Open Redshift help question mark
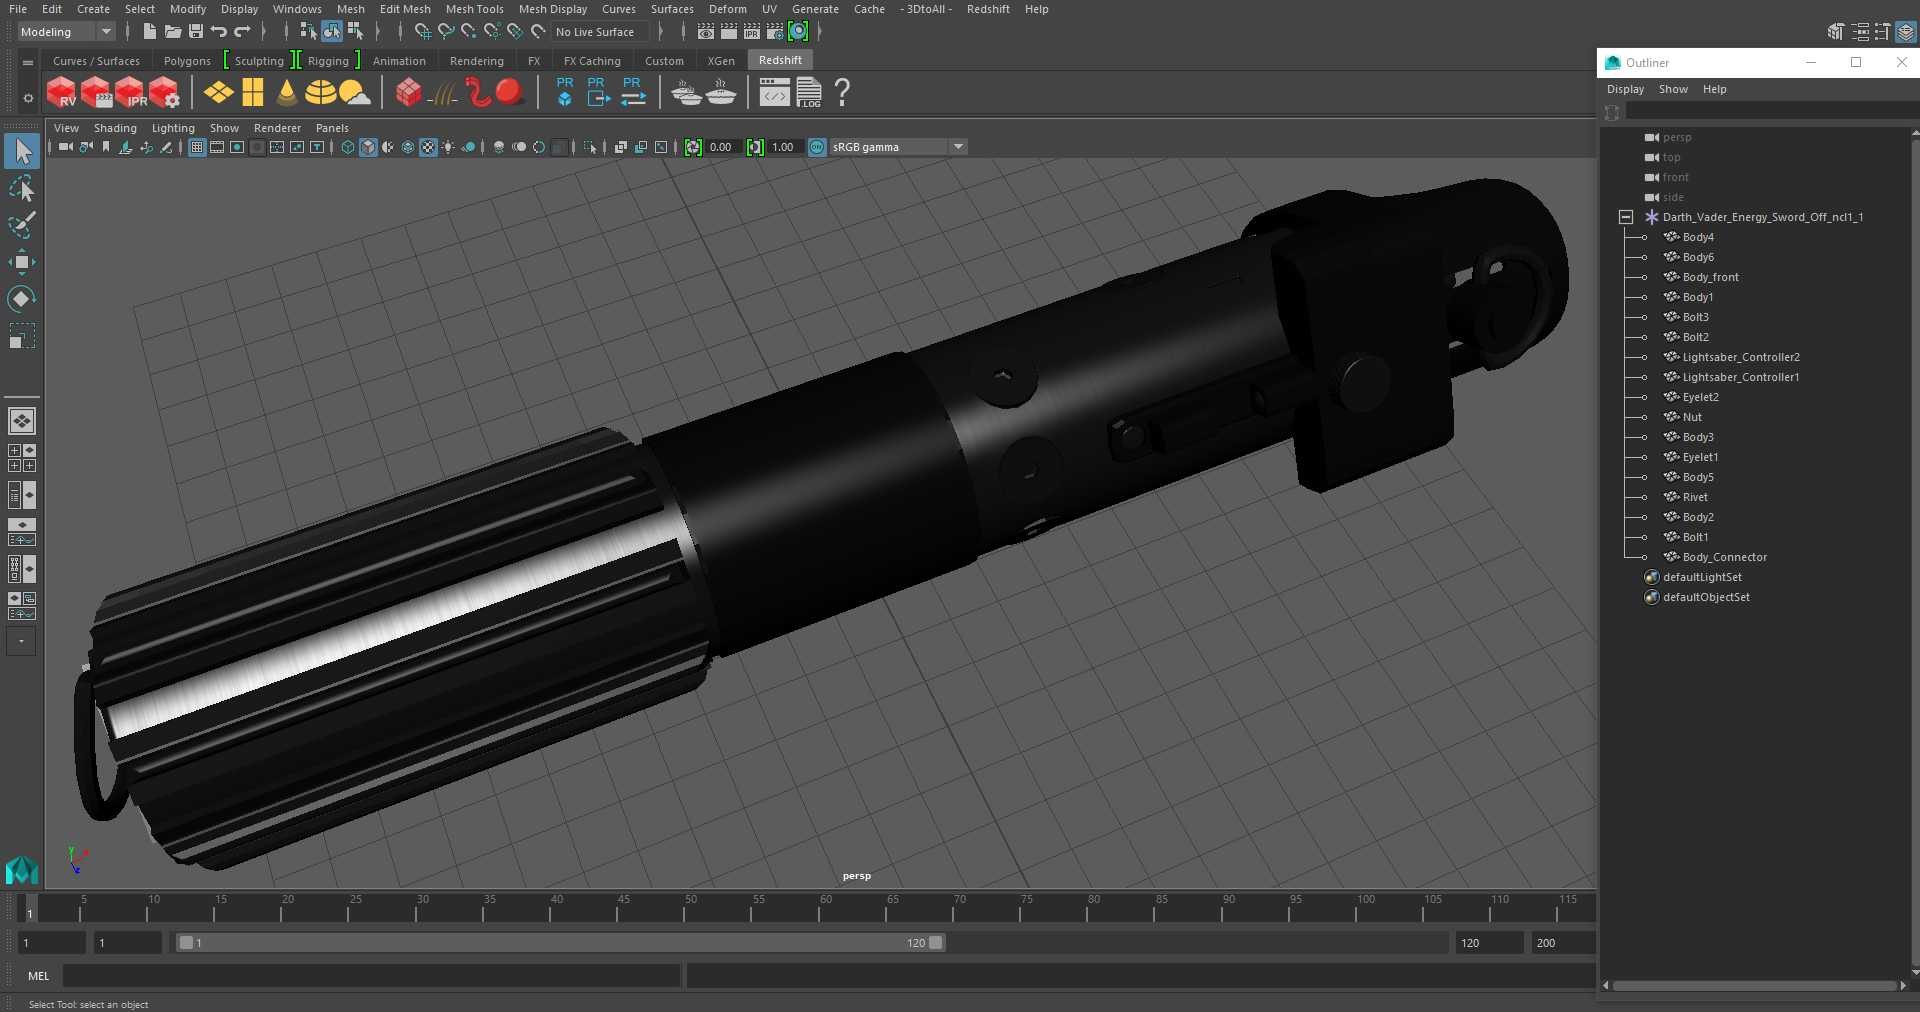This screenshot has width=1920, height=1012. 842,93
